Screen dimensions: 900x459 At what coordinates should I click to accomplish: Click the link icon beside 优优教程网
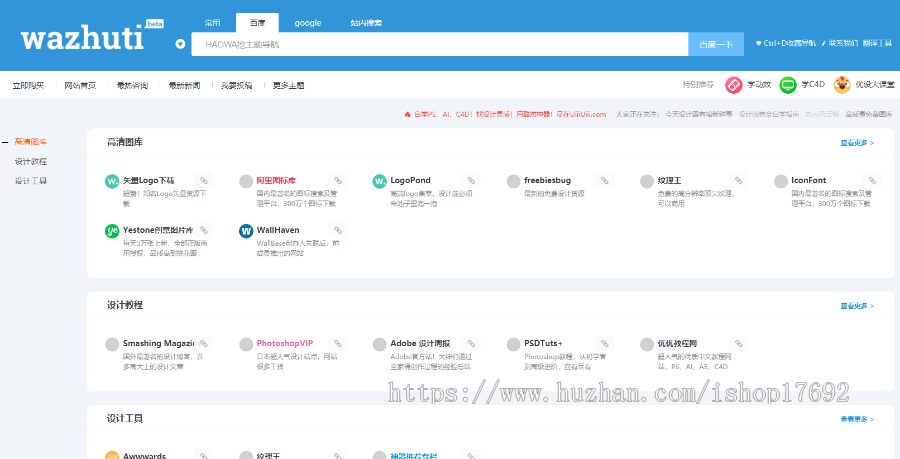point(739,343)
